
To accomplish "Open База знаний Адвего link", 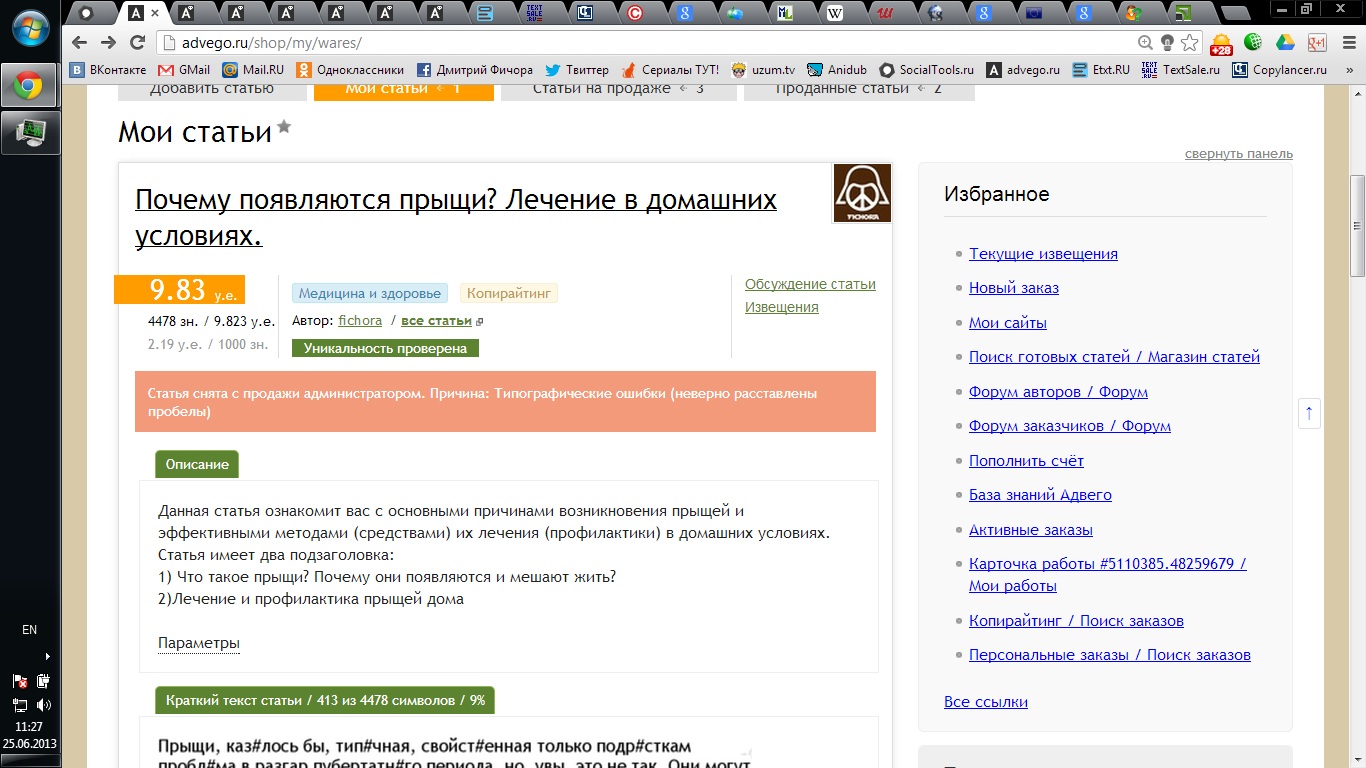I will point(1040,495).
